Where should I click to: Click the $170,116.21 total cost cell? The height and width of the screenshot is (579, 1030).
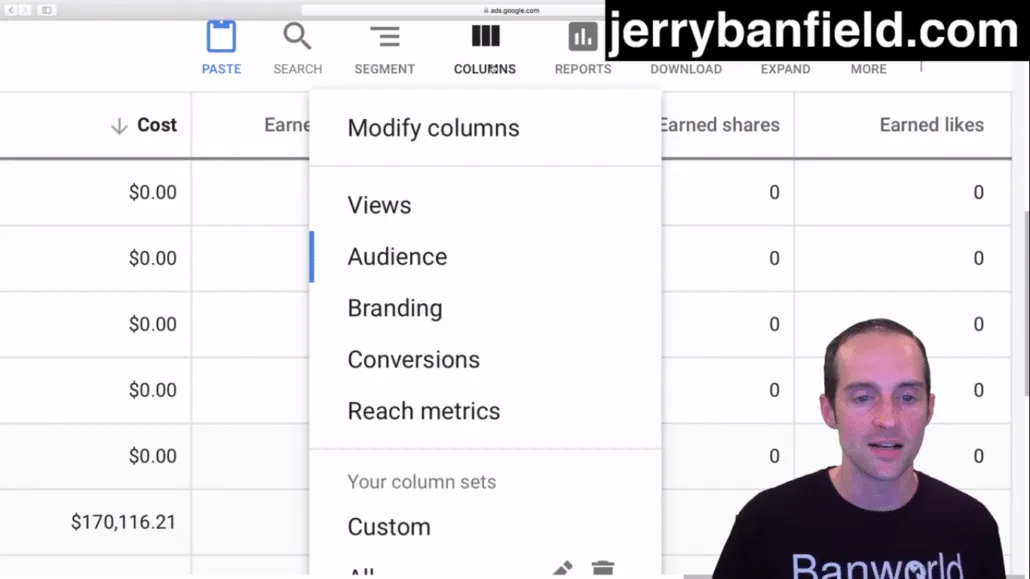click(123, 522)
